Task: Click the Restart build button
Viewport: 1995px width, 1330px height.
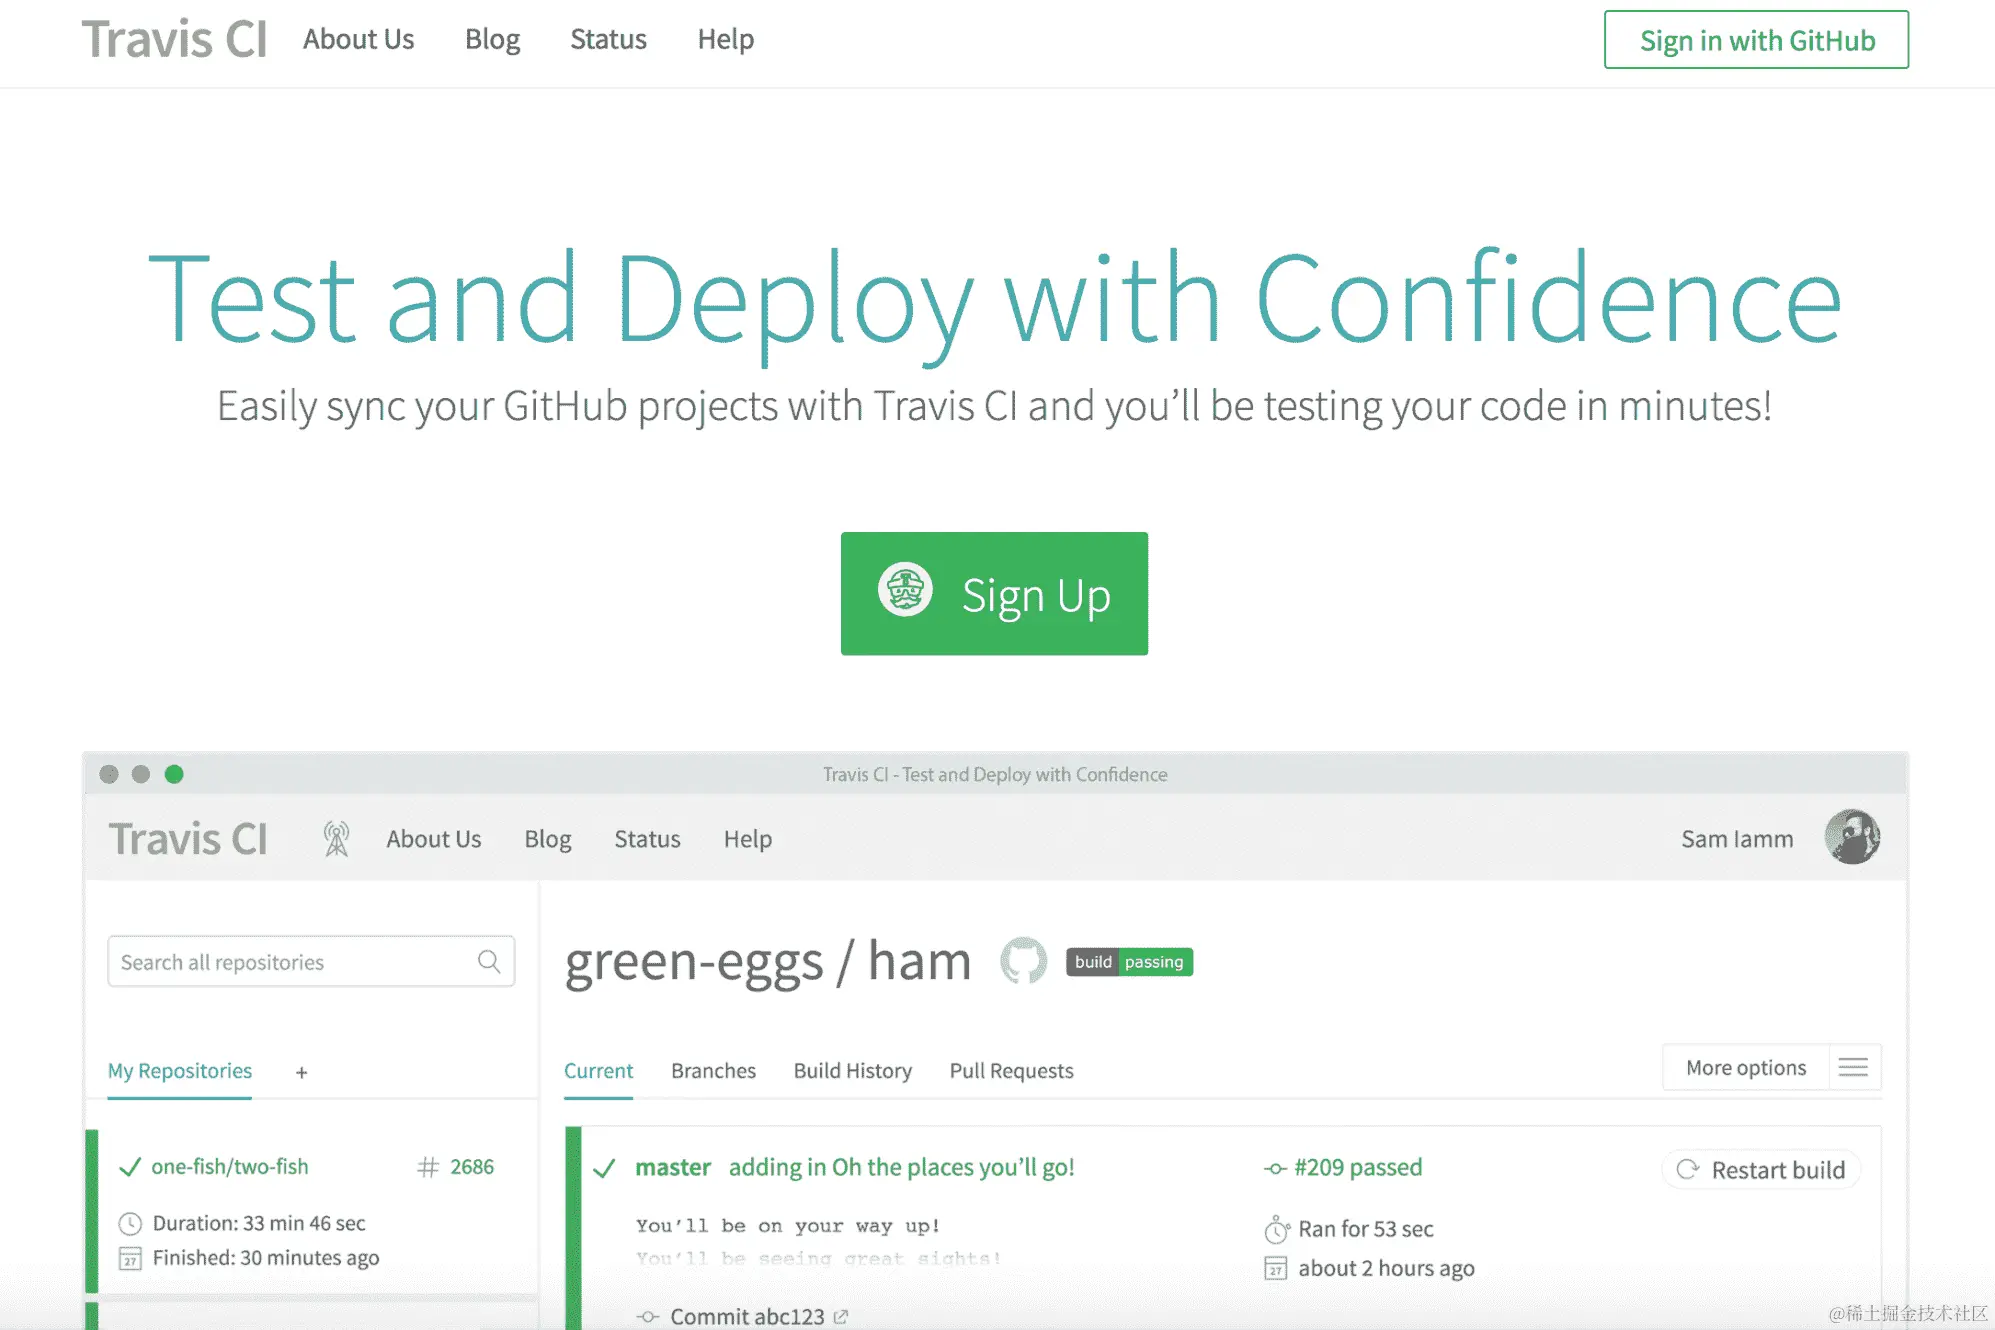Action: [1762, 1170]
